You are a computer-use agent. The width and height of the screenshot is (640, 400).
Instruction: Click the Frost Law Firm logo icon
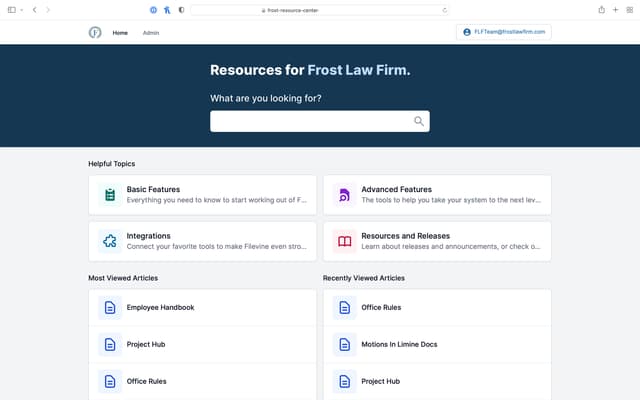(95, 32)
